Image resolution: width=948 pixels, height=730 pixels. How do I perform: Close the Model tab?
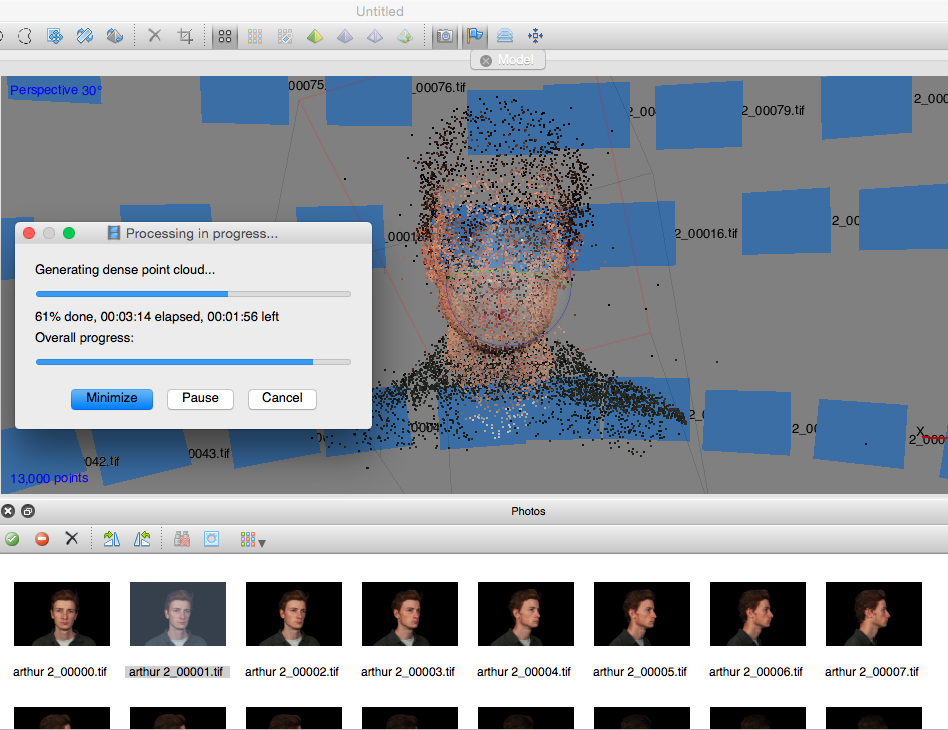point(485,60)
